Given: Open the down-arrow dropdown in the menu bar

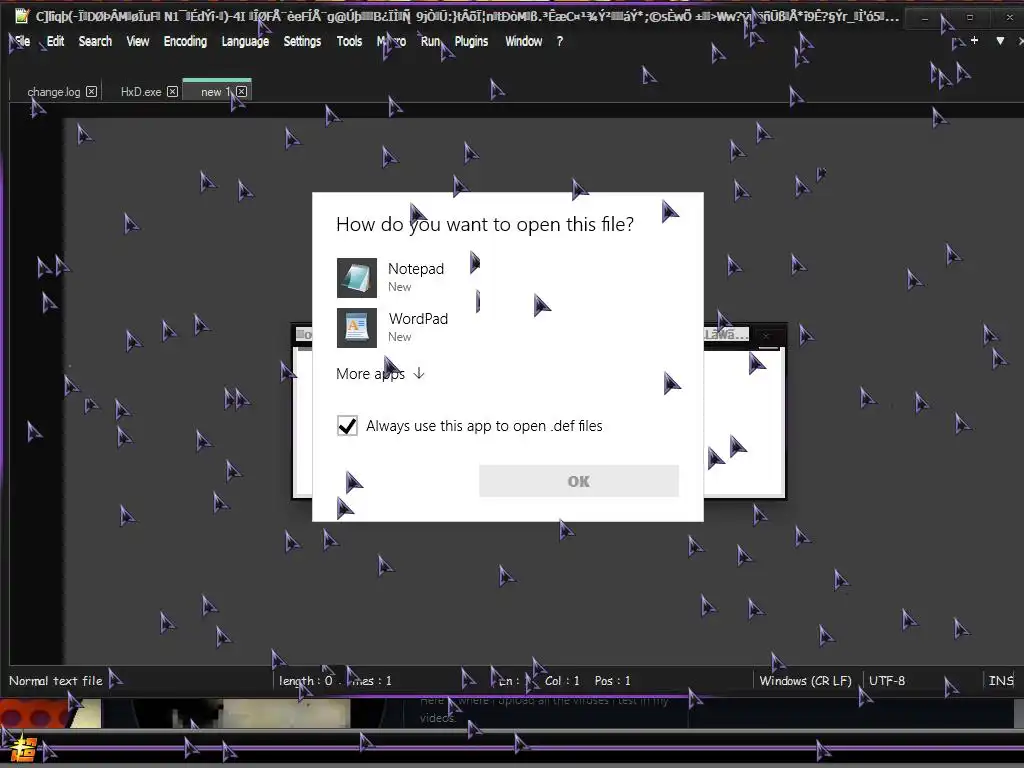Looking at the screenshot, I should coord(1000,40).
